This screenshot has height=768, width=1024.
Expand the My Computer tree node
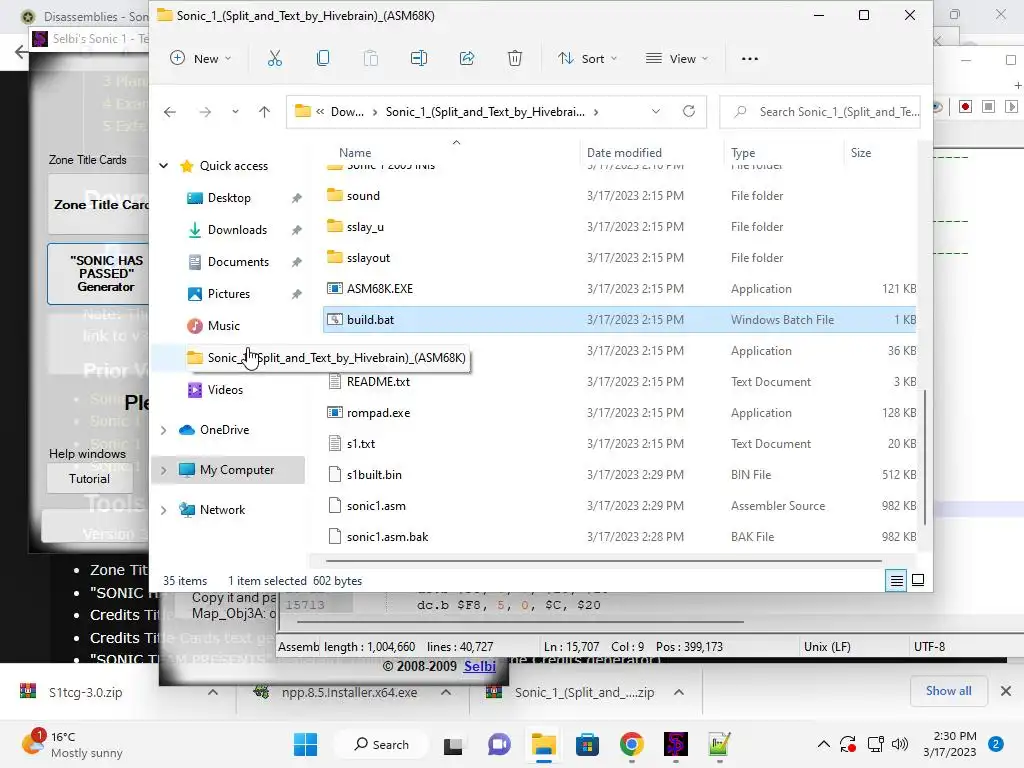click(163, 470)
